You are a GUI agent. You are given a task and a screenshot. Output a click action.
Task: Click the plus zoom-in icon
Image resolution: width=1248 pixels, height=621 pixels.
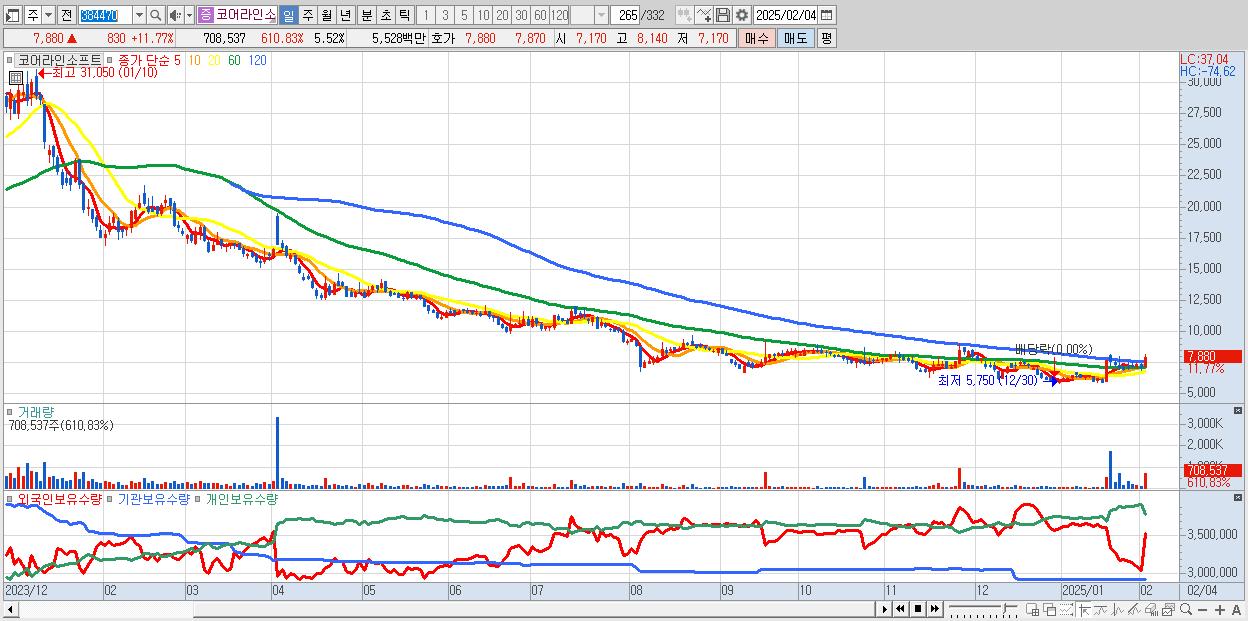coord(1220,610)
